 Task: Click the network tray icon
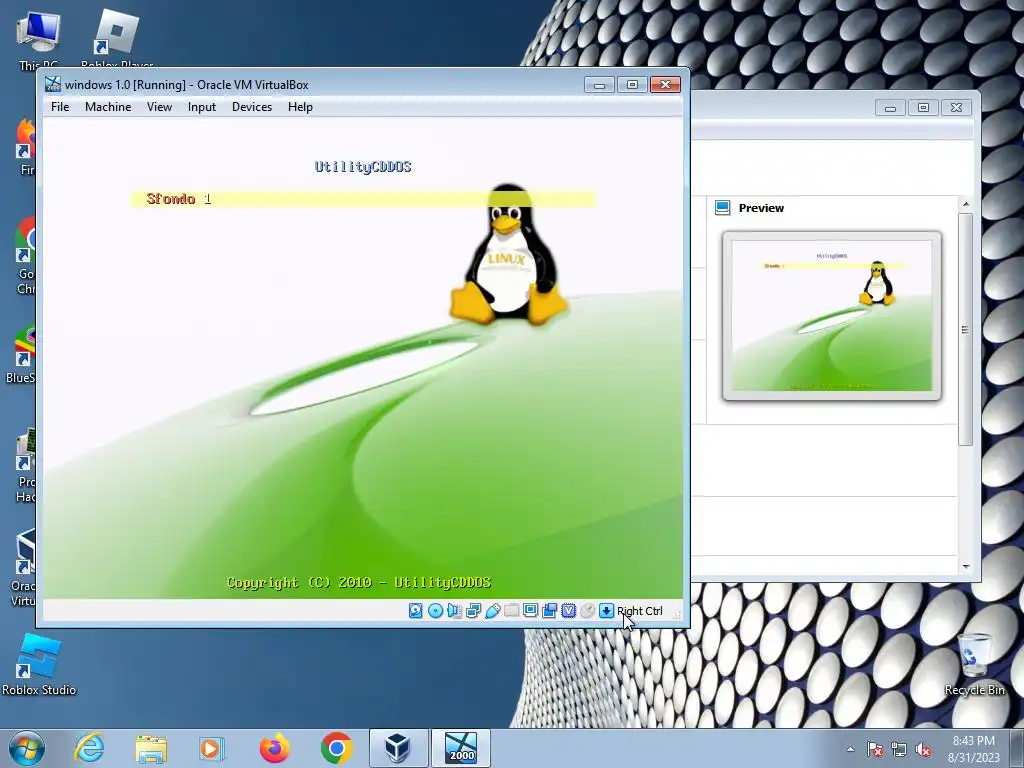(x=899, y=749)
